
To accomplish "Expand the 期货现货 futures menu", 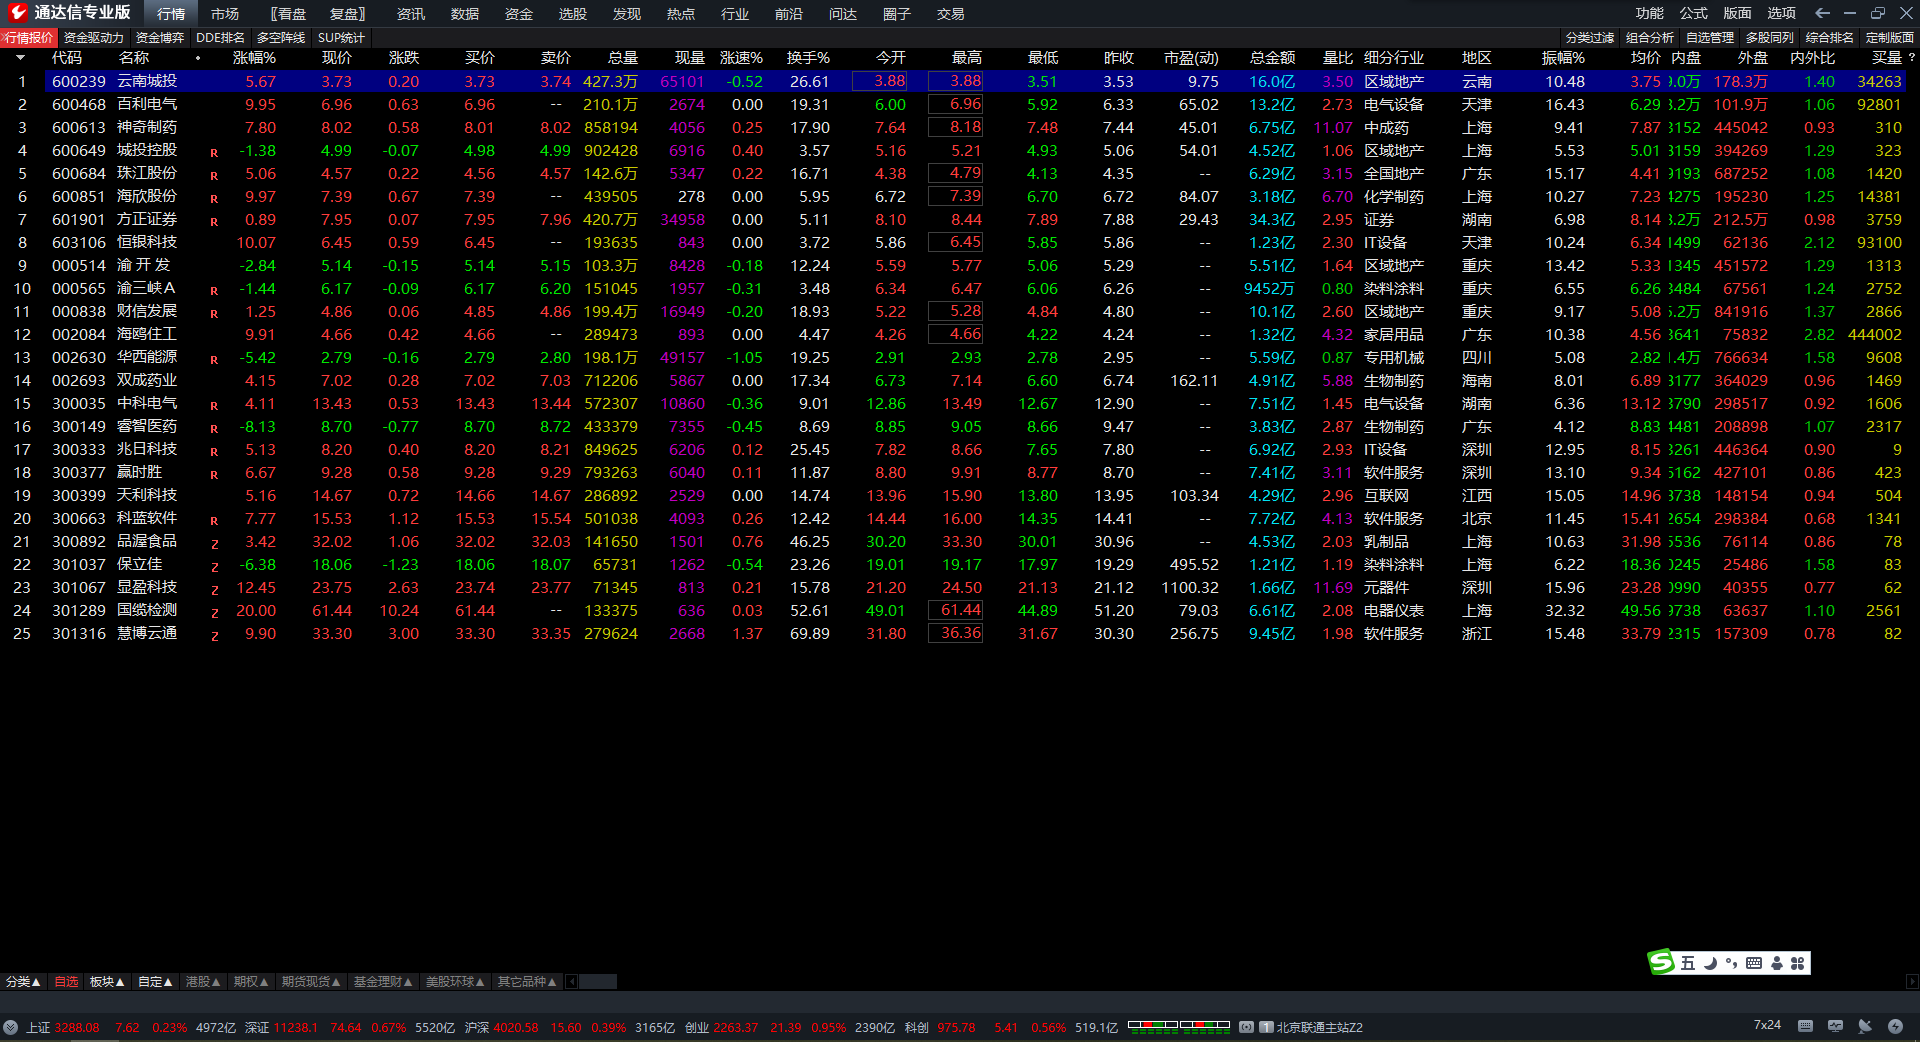I will point(311,982).
